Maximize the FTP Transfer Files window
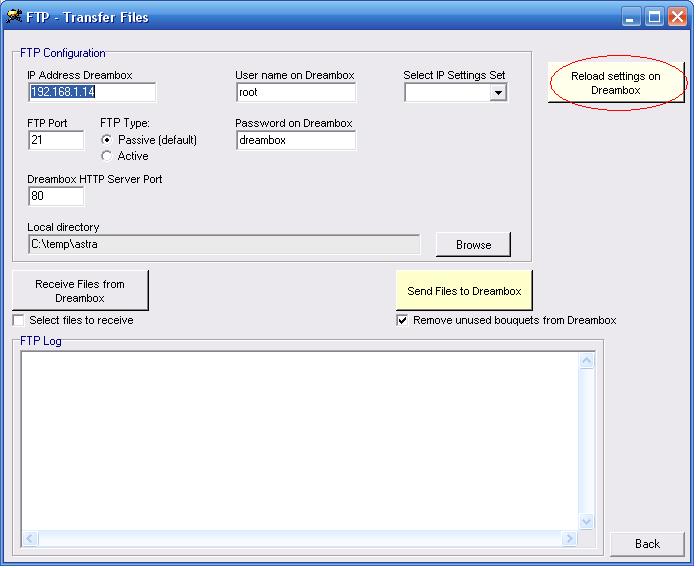This screenshot has width=696, height=568. tap(654, 17)
